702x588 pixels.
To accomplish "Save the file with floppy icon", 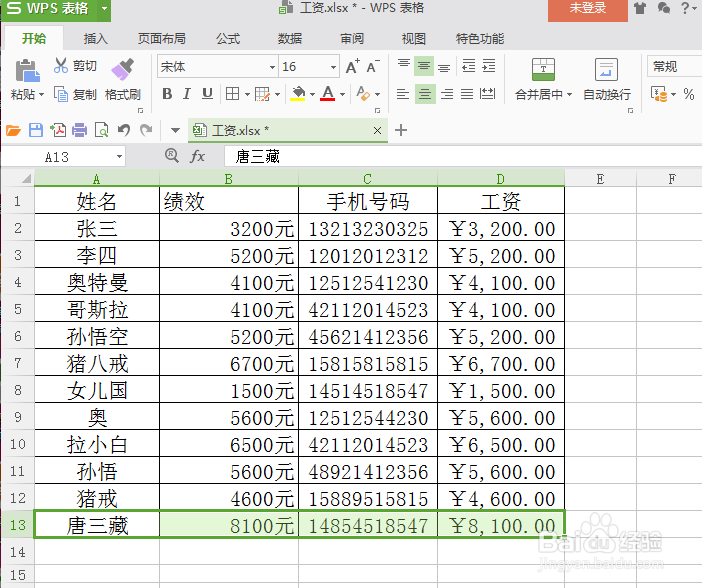I will point(36,130).
